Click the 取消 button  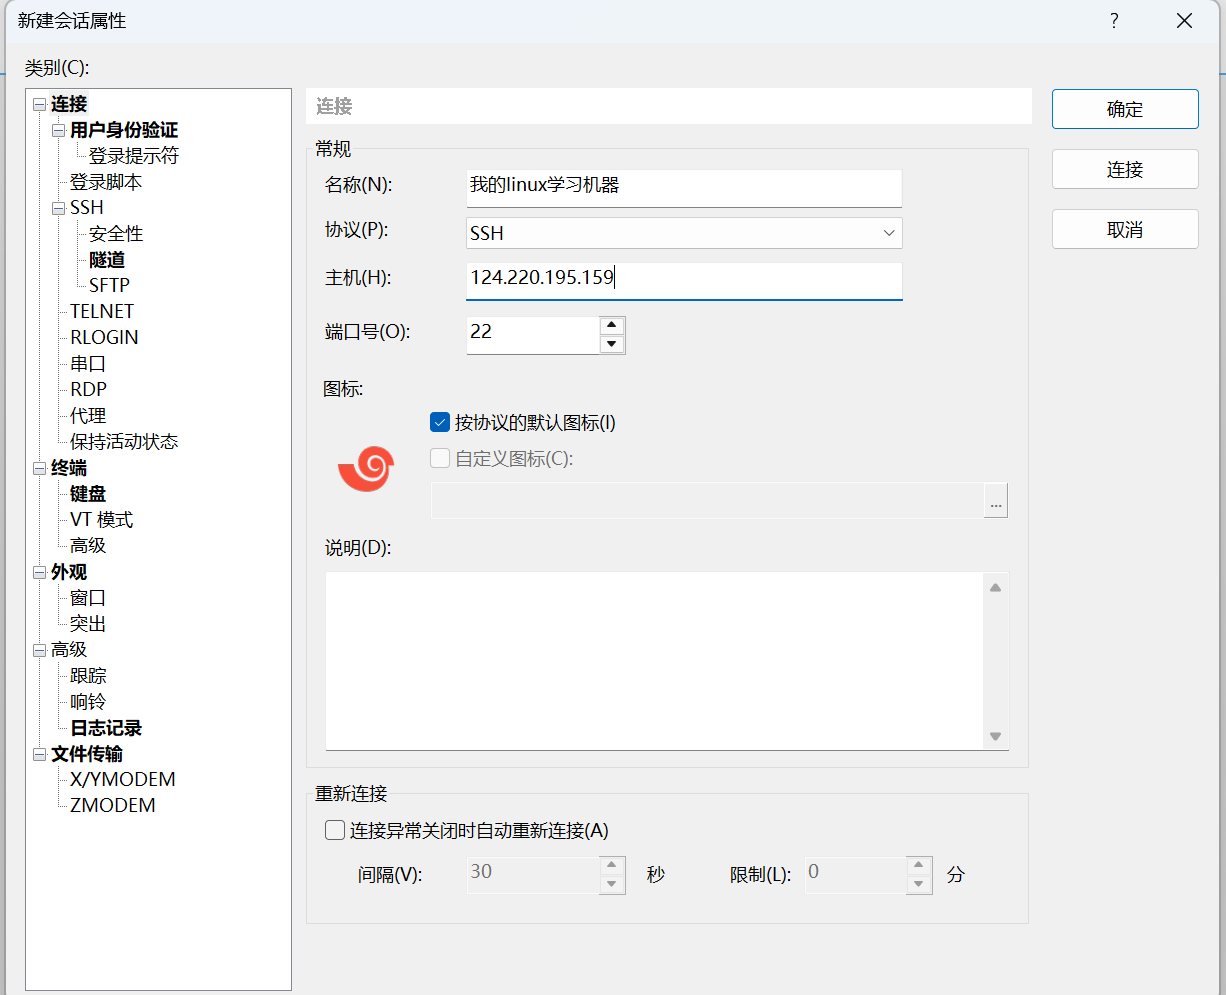(1125, 229)
